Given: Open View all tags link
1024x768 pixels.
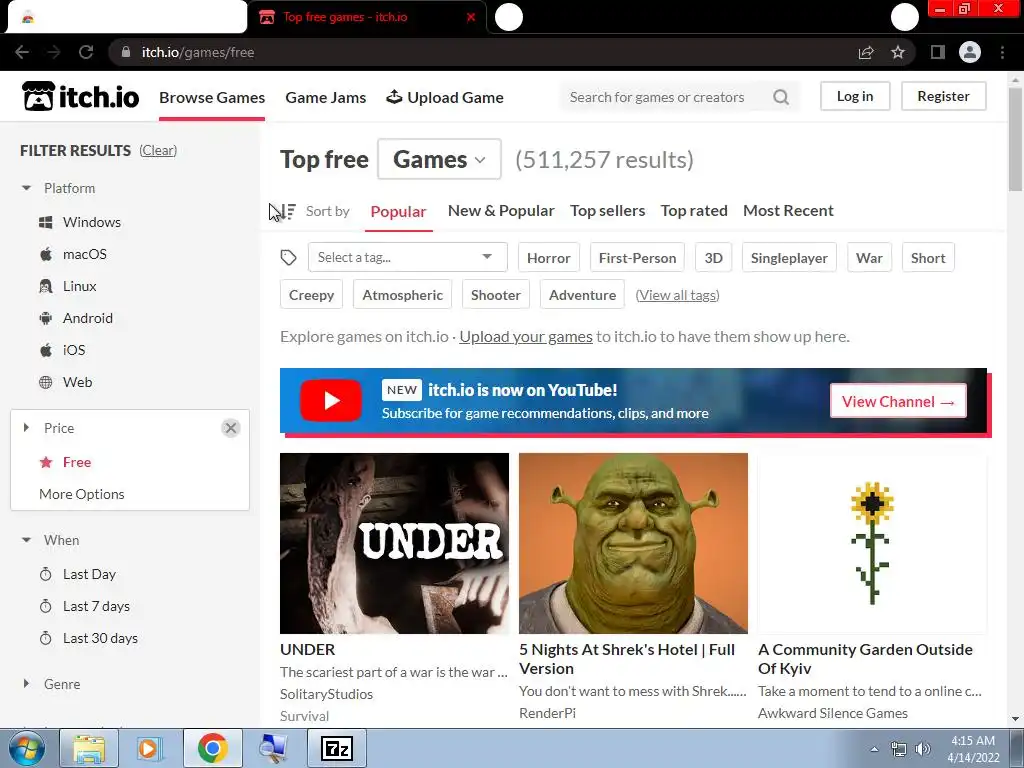Looking at the screenshot, I should point(677,295).
